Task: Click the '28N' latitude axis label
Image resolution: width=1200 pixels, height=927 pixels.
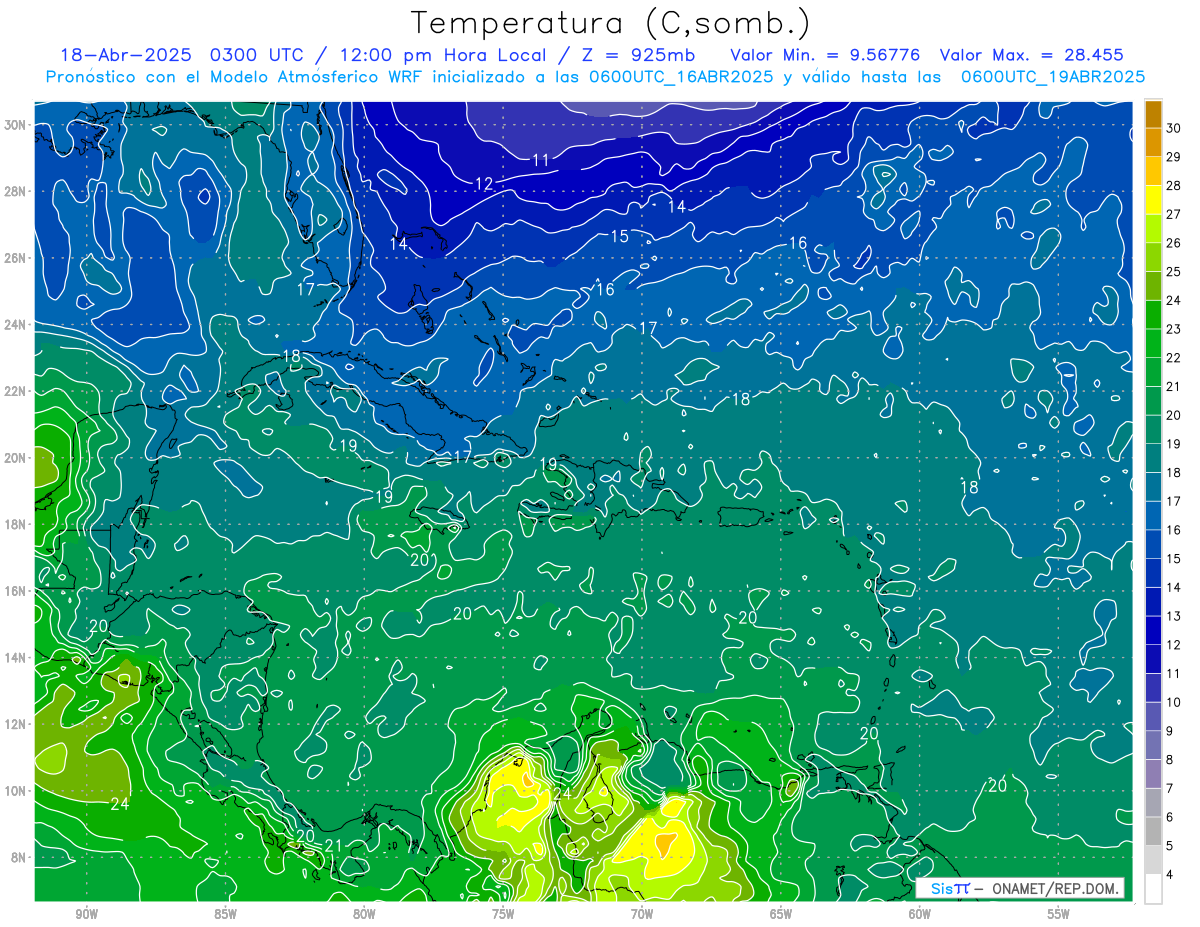Action: [x=14, y=191]
